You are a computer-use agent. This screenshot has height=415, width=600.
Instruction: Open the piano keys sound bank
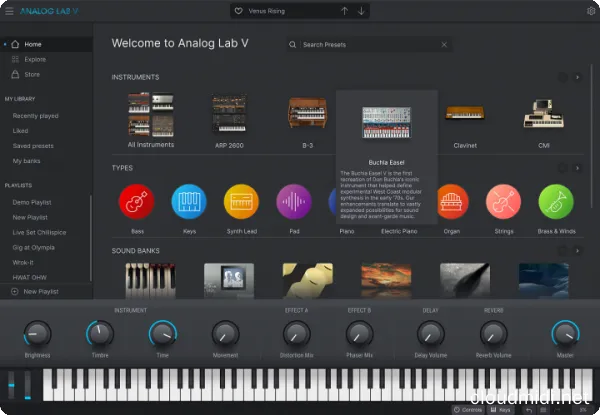pos(150,280)
